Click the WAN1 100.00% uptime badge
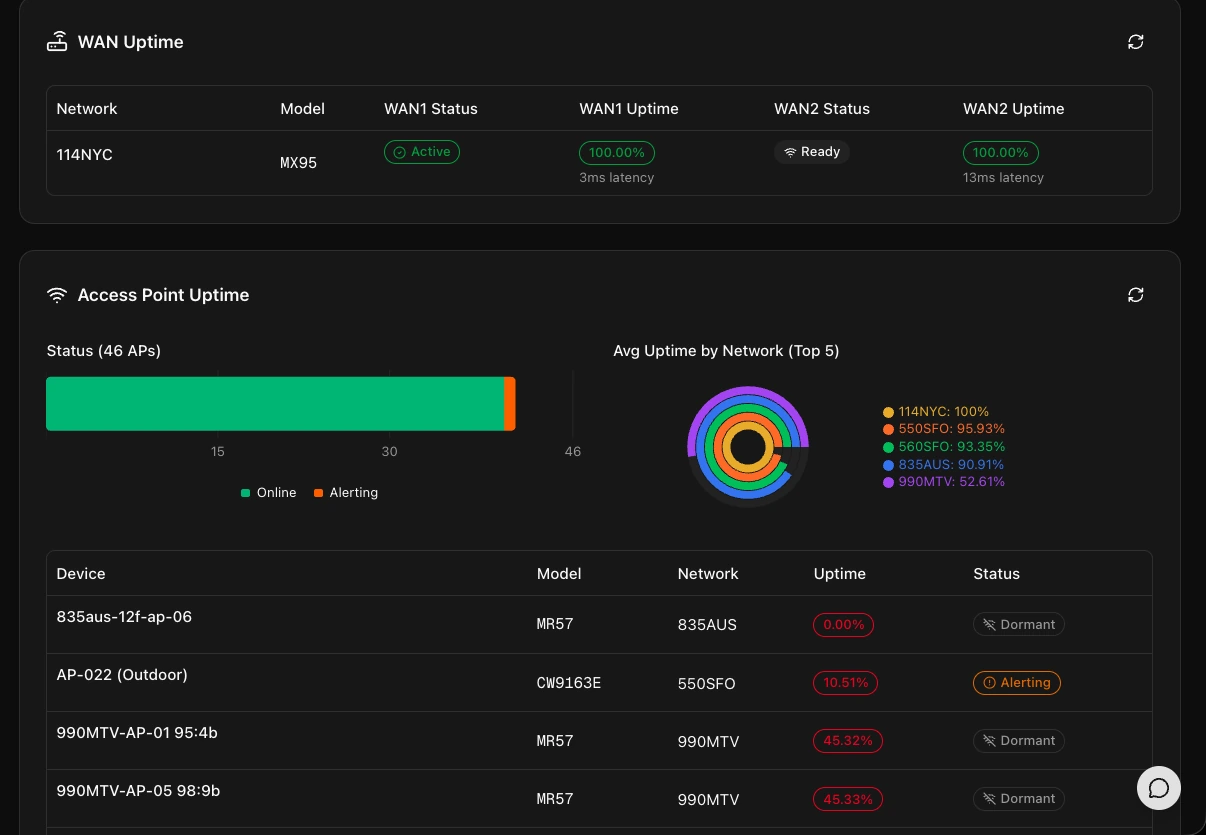This screenshot has width=1206, height=835. 617,153
